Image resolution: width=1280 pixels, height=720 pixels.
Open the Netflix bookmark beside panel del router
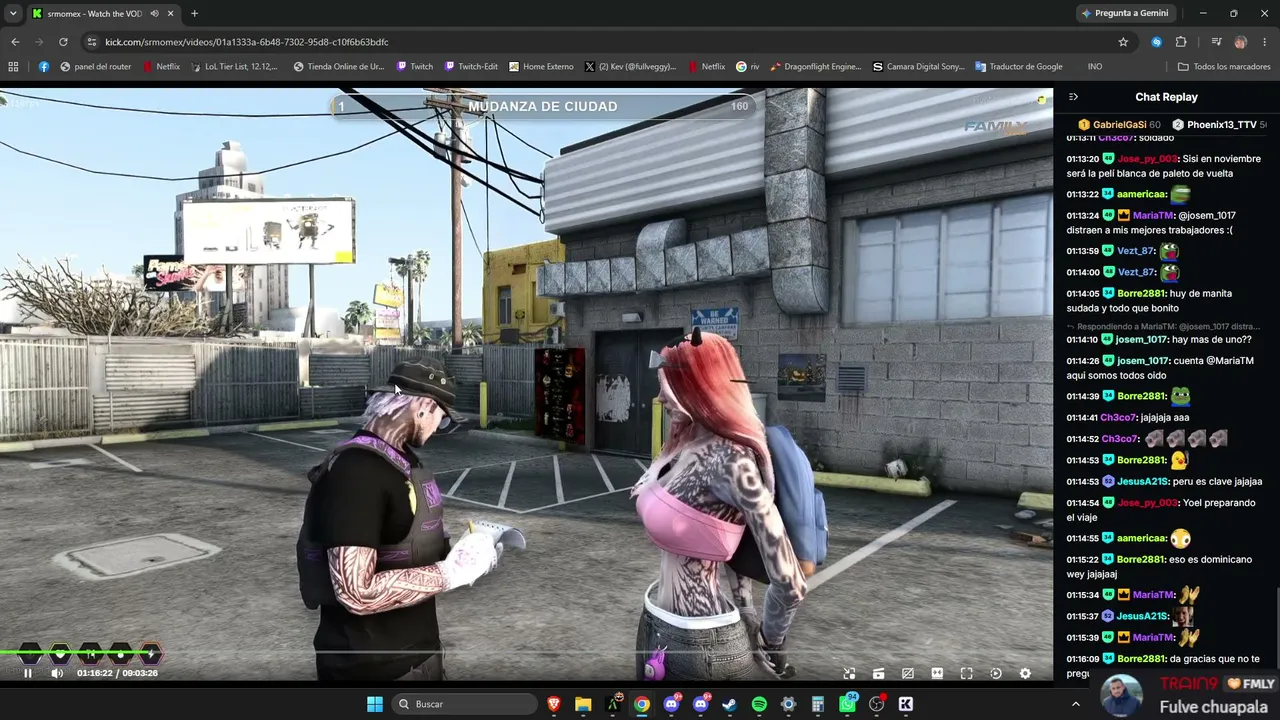[161, 67]
